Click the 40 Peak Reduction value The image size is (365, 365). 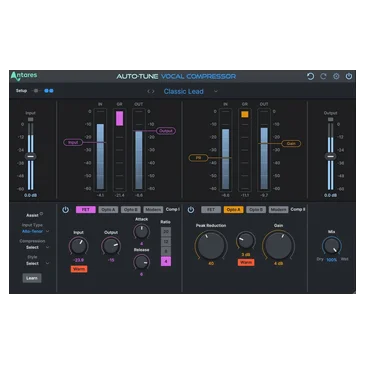(211, 263)
